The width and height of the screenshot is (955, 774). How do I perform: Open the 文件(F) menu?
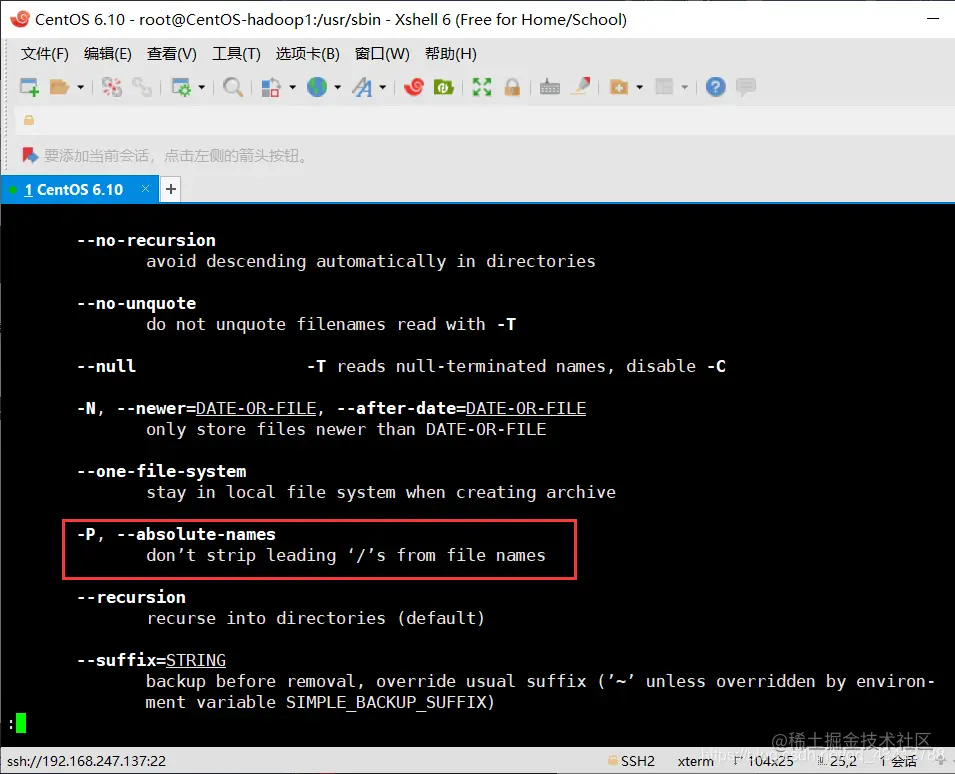[44, 54]
